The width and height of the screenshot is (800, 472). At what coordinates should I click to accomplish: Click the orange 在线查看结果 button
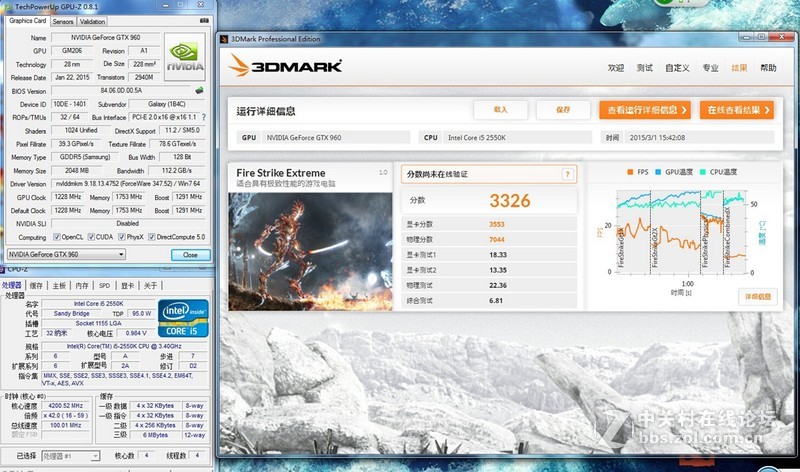tap(737, 110)
